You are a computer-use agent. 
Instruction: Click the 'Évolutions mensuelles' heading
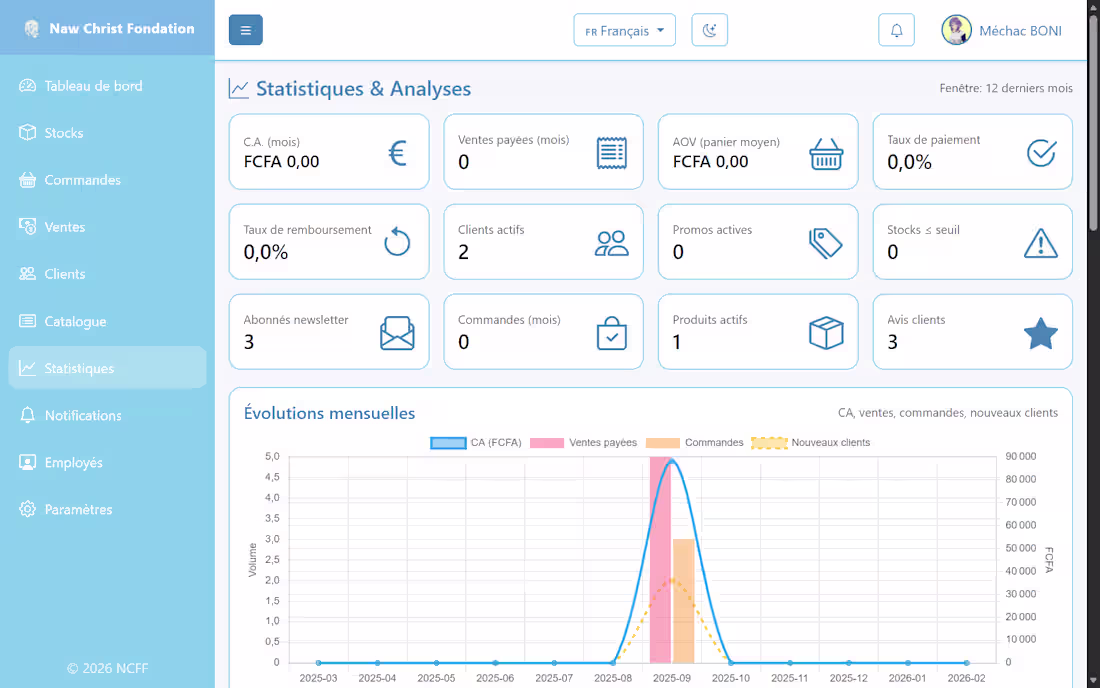329,413
